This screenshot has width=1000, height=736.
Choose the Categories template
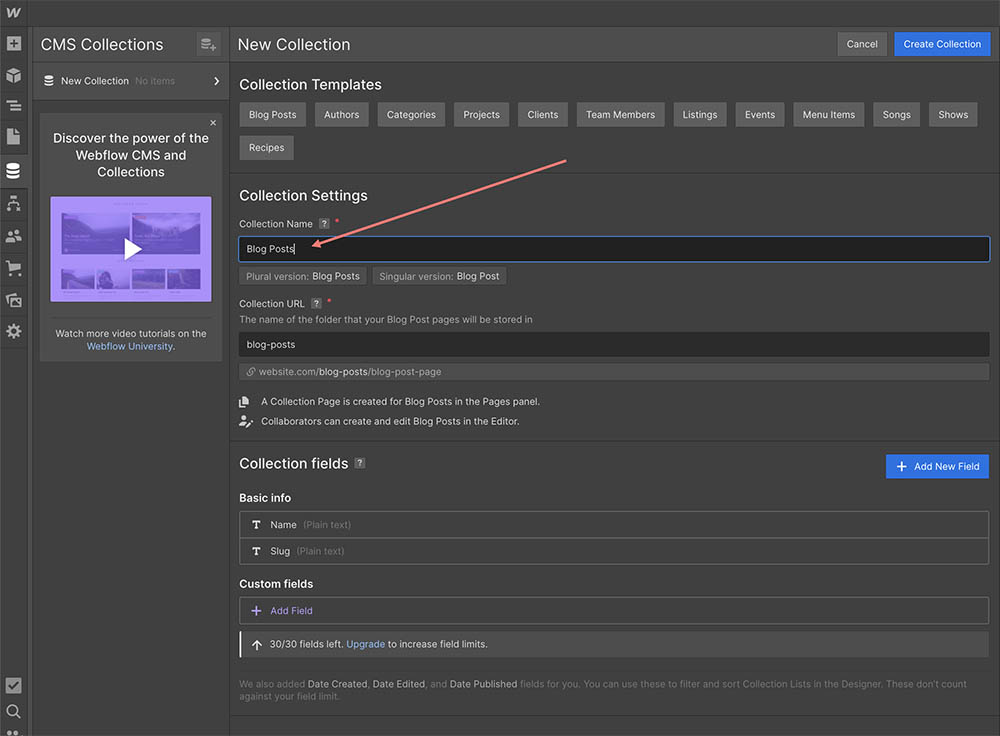click(x=411, y=115)
